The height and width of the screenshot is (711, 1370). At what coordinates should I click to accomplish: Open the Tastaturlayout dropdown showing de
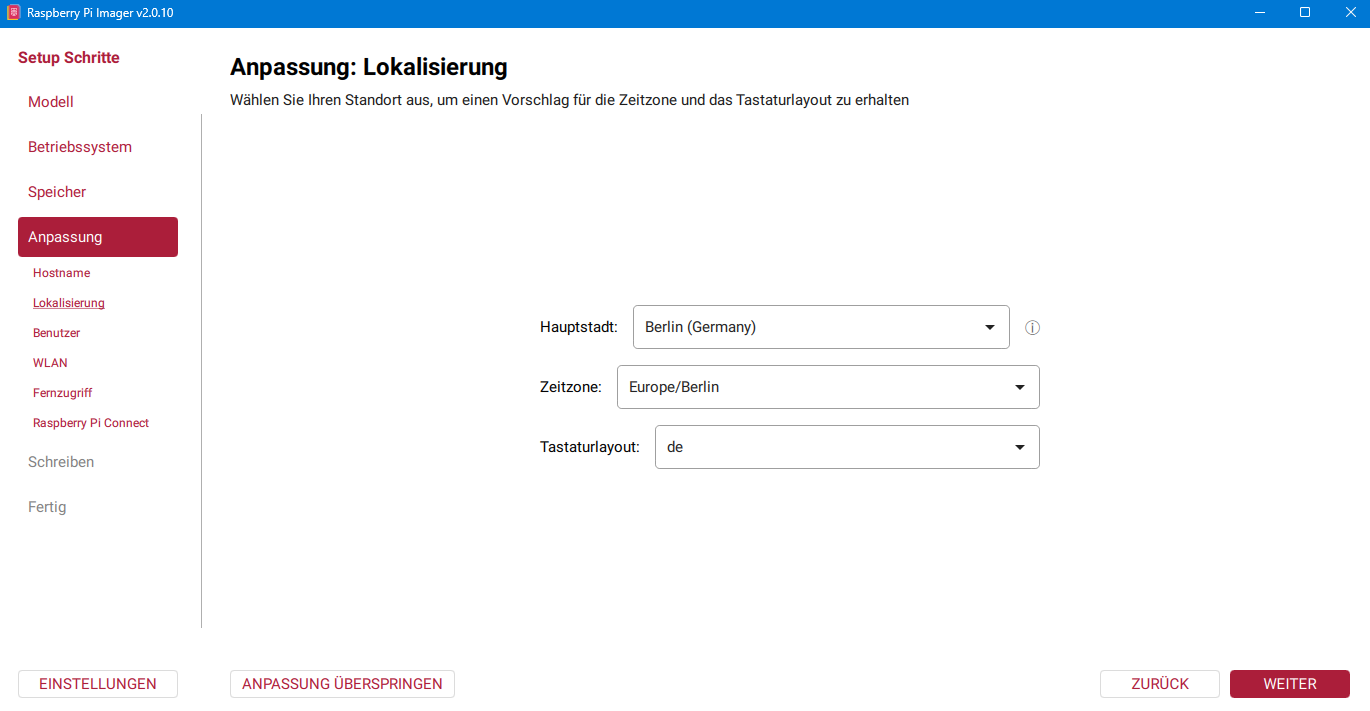pyautogui.click(x=847, y=447)
